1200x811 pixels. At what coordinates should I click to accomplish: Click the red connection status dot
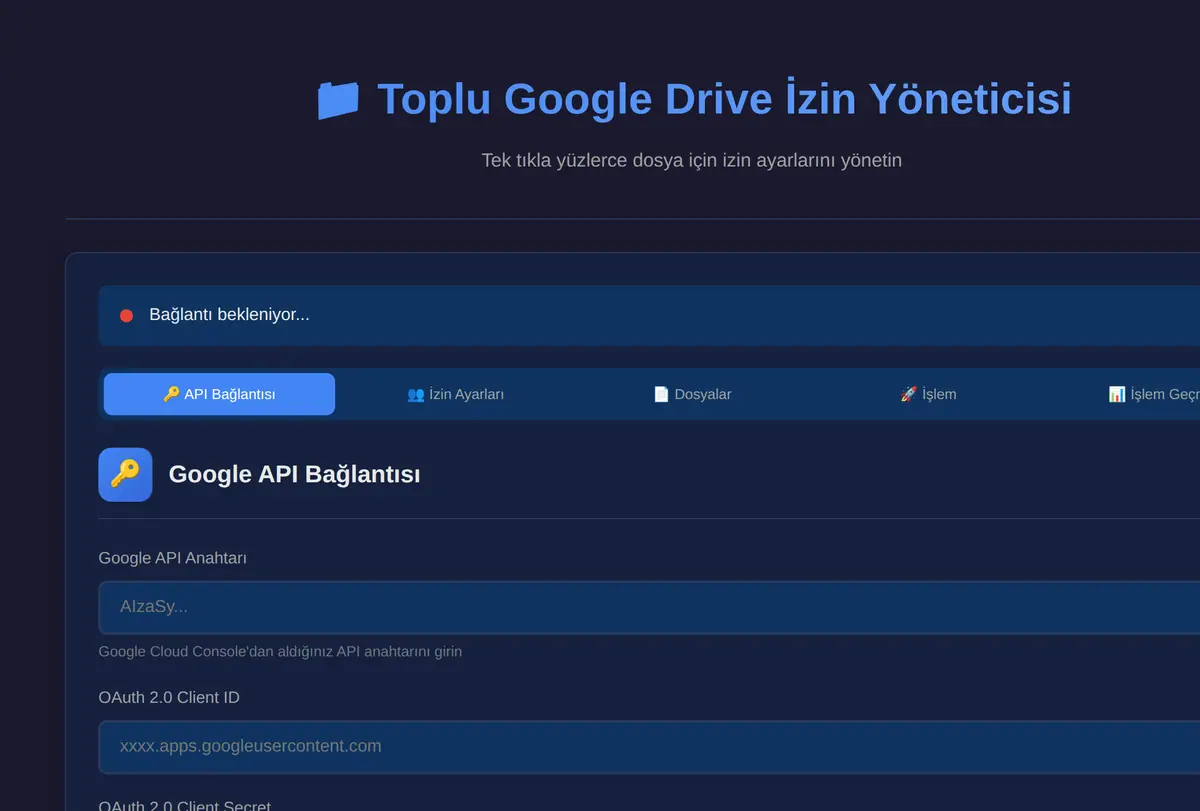126,316
